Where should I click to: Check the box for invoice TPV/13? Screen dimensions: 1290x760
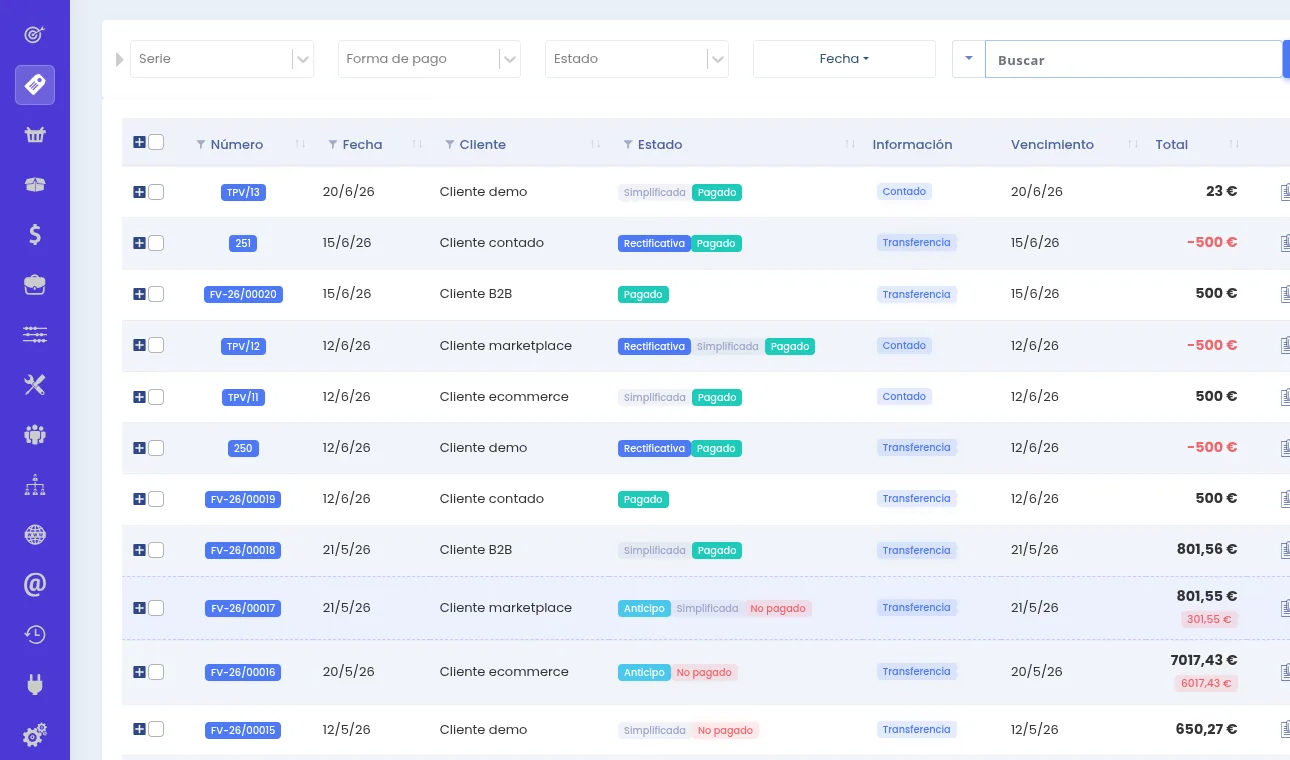156,192
